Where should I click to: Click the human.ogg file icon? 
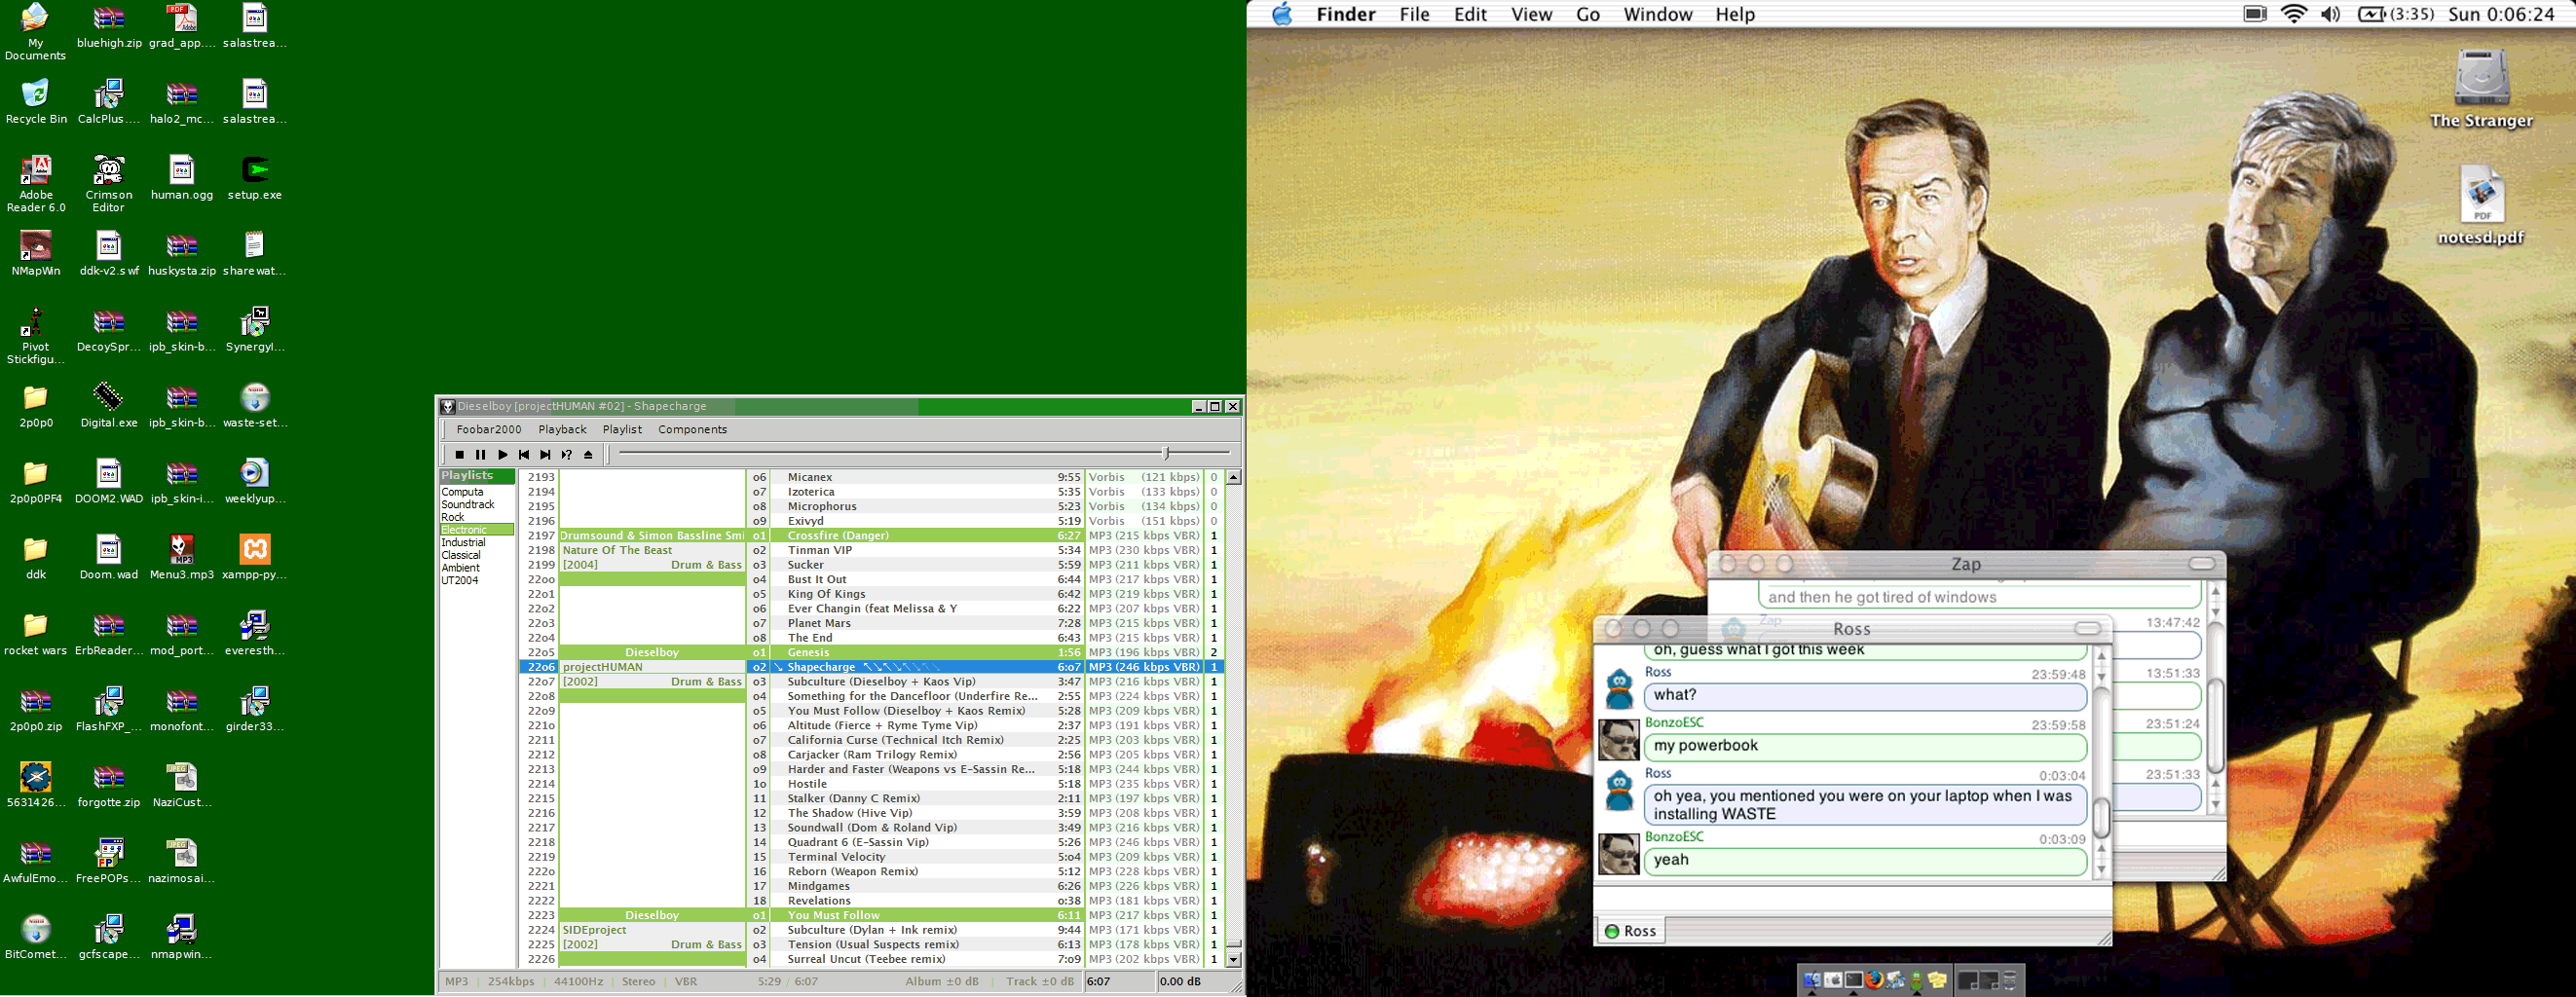(182, 178)
